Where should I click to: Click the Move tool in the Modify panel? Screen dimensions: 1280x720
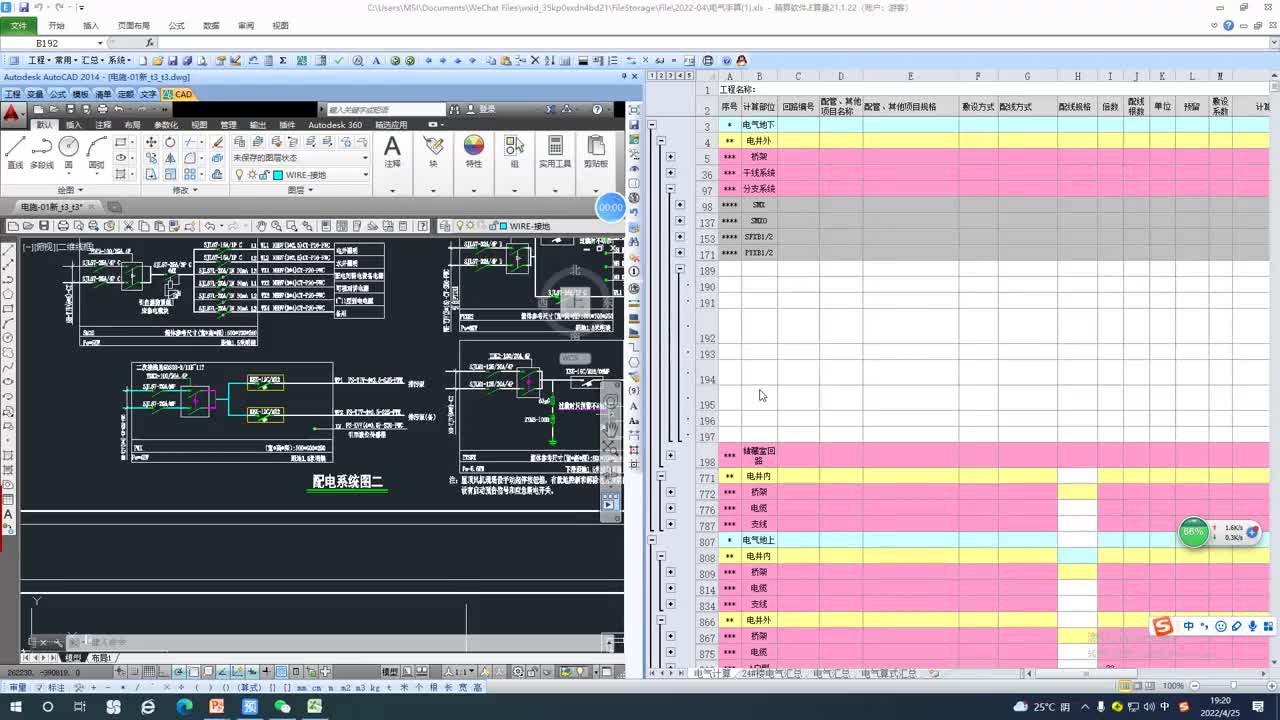pyautogui.click(x=151, y=143)
